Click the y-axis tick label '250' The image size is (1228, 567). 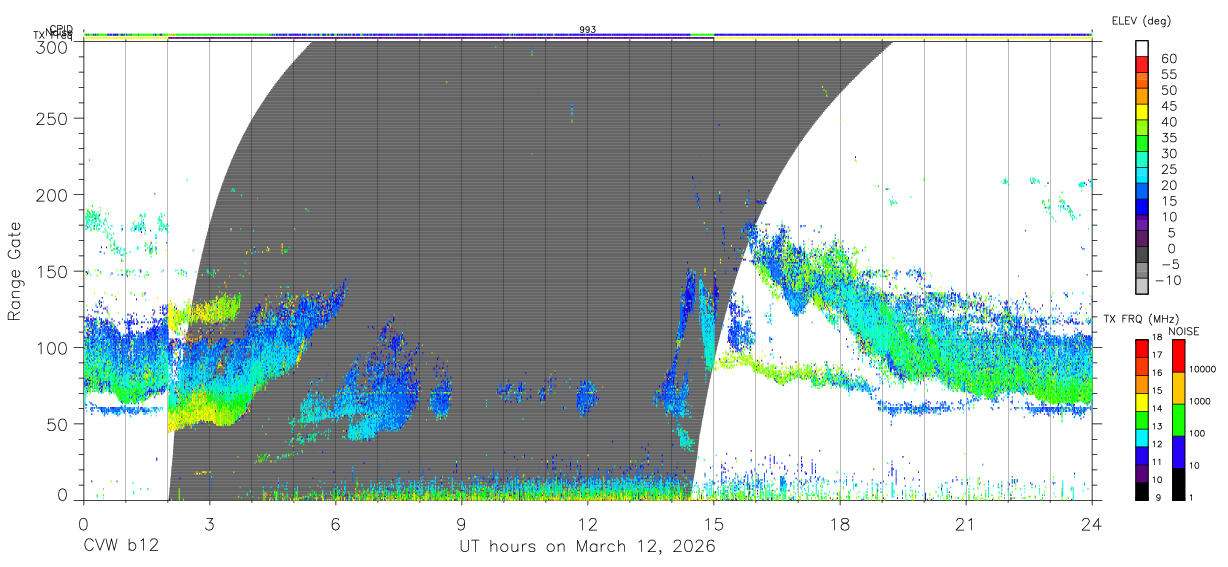pyautogui.click(x=53, y=119)
